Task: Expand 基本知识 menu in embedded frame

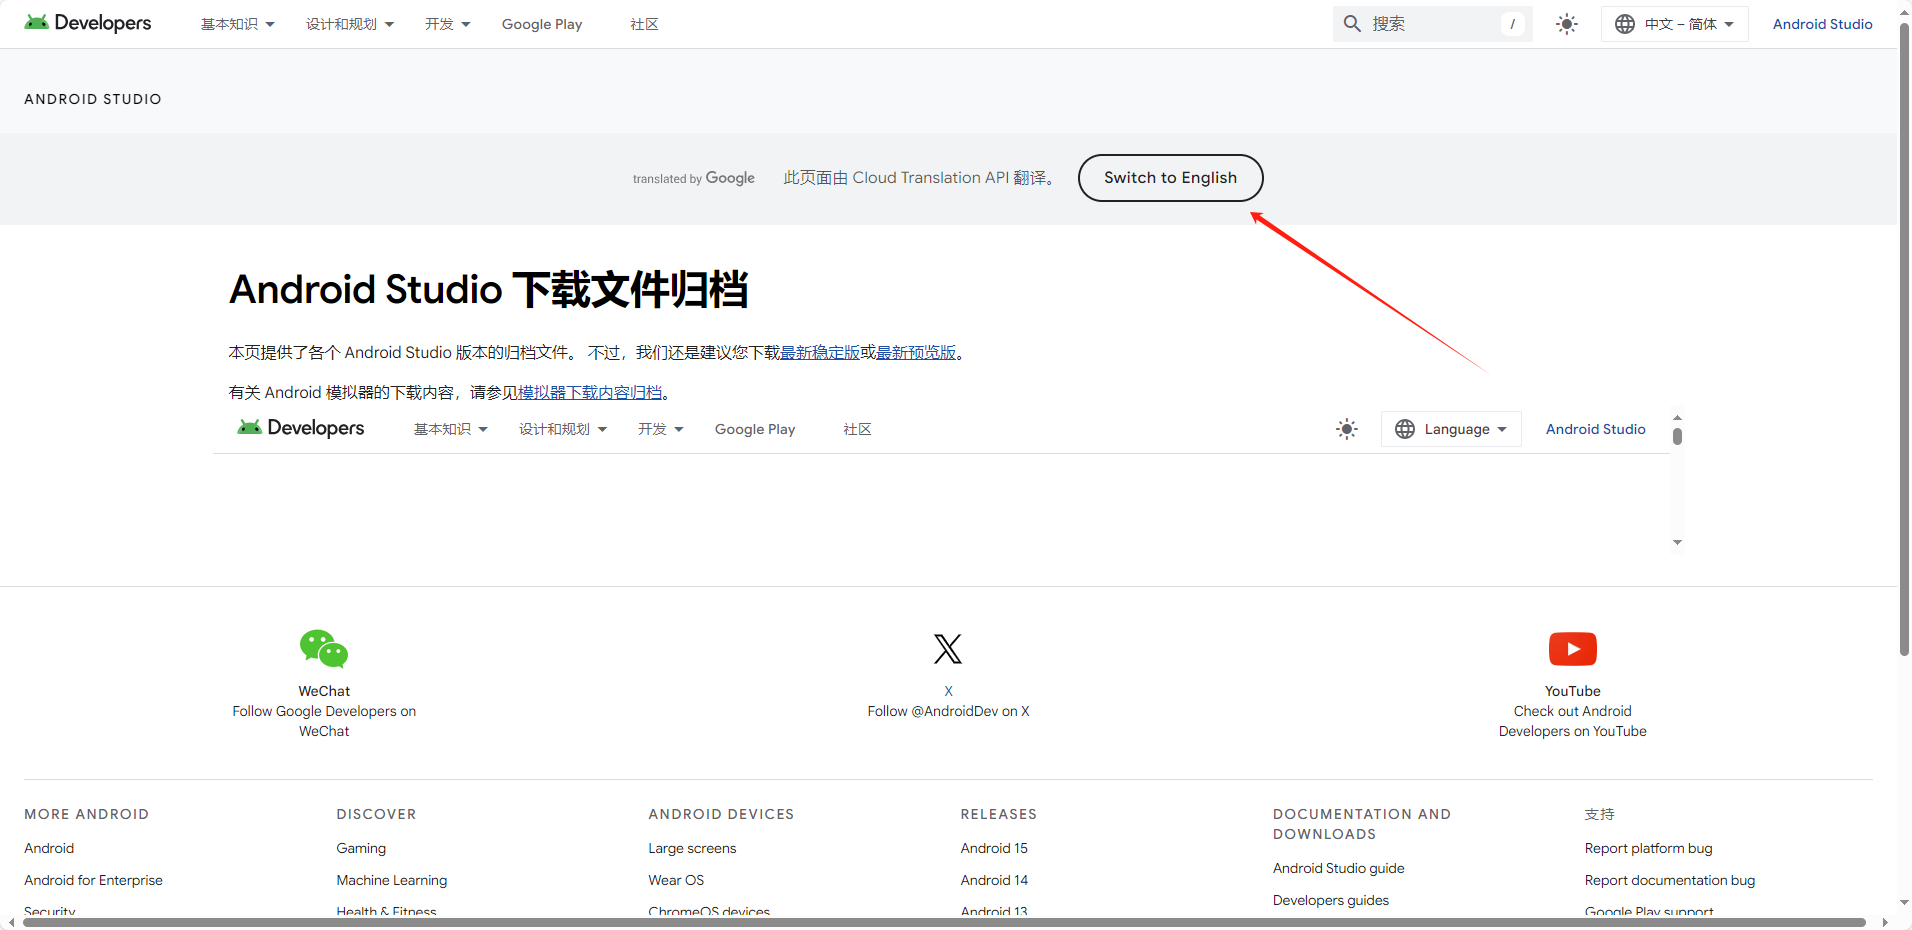Action: tap(451, 429)
